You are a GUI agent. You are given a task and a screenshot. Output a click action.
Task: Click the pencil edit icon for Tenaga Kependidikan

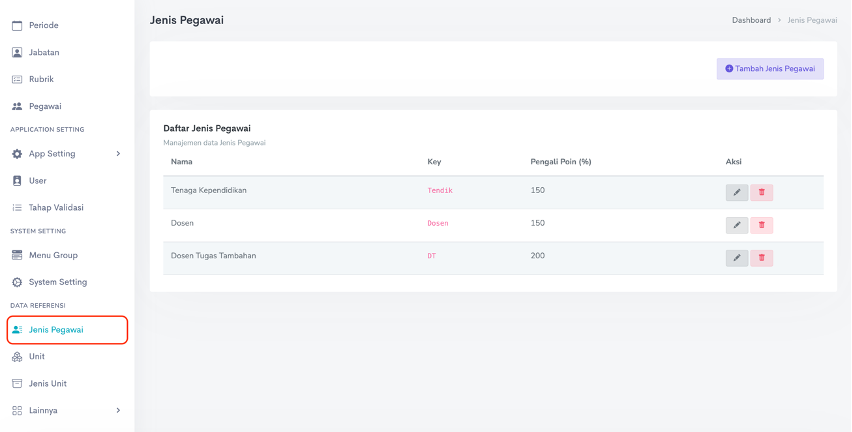point(736,193)
